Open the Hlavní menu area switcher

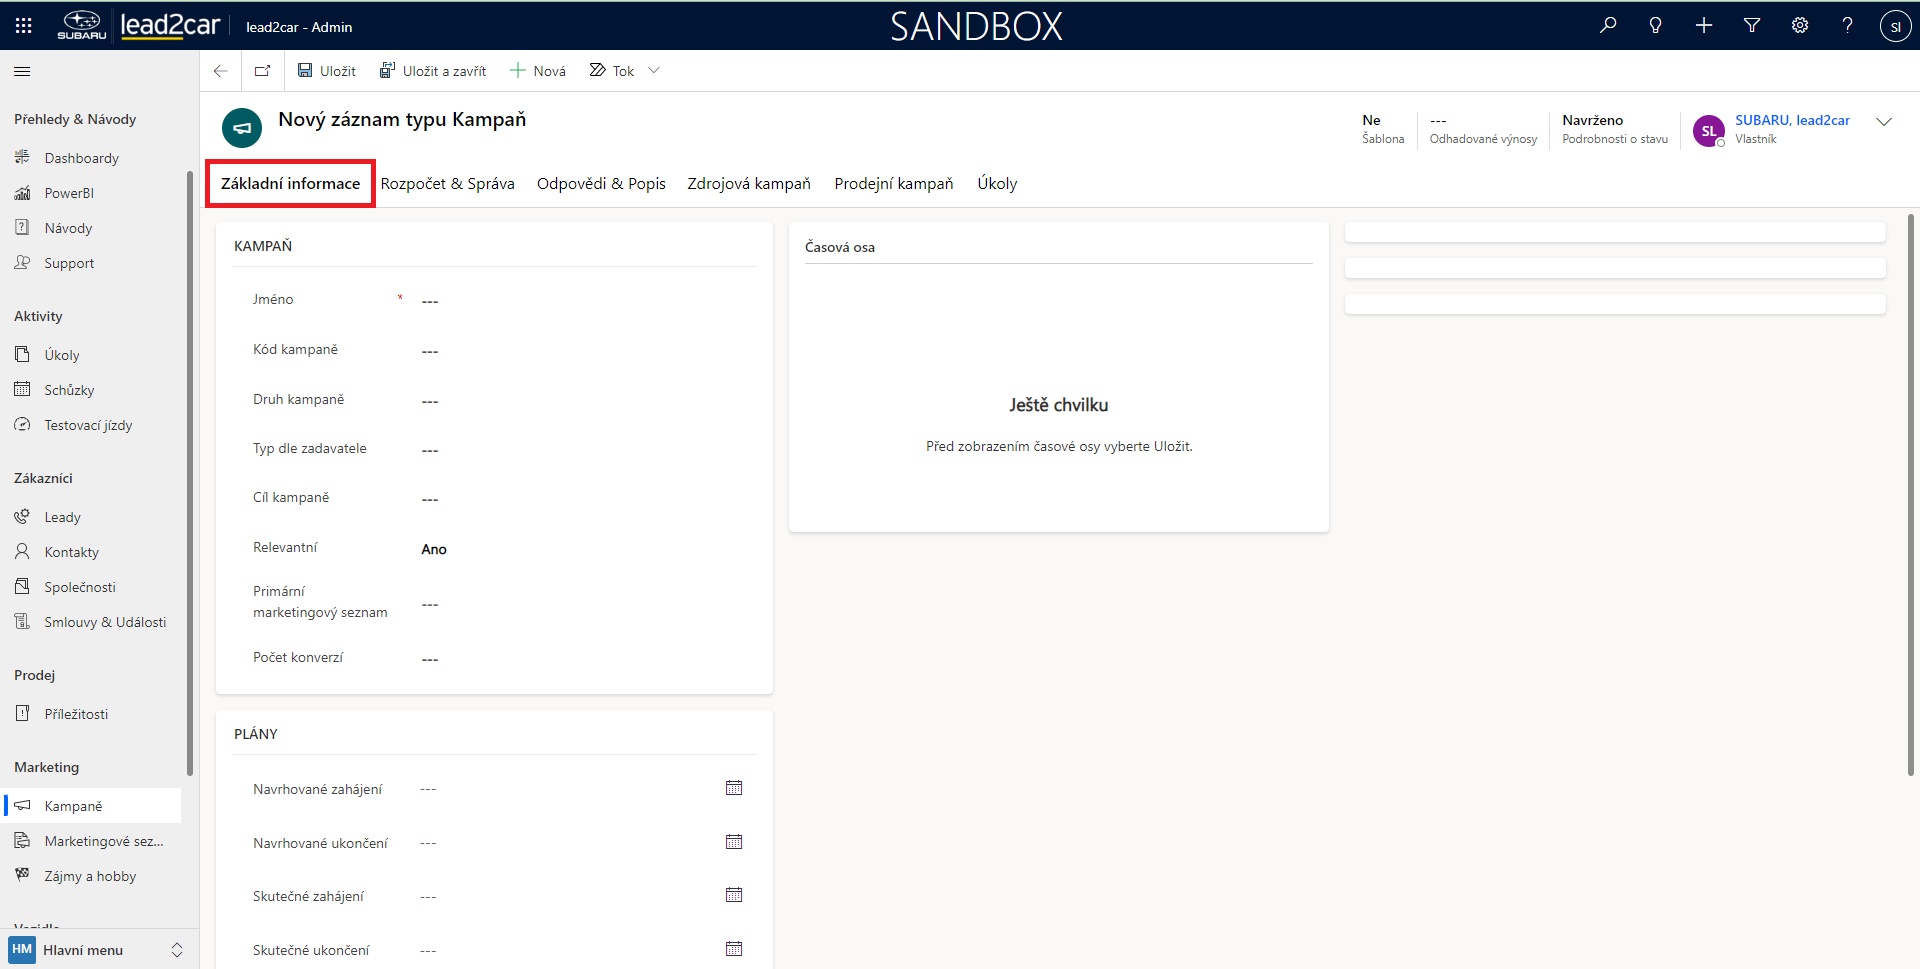[96, 950]
